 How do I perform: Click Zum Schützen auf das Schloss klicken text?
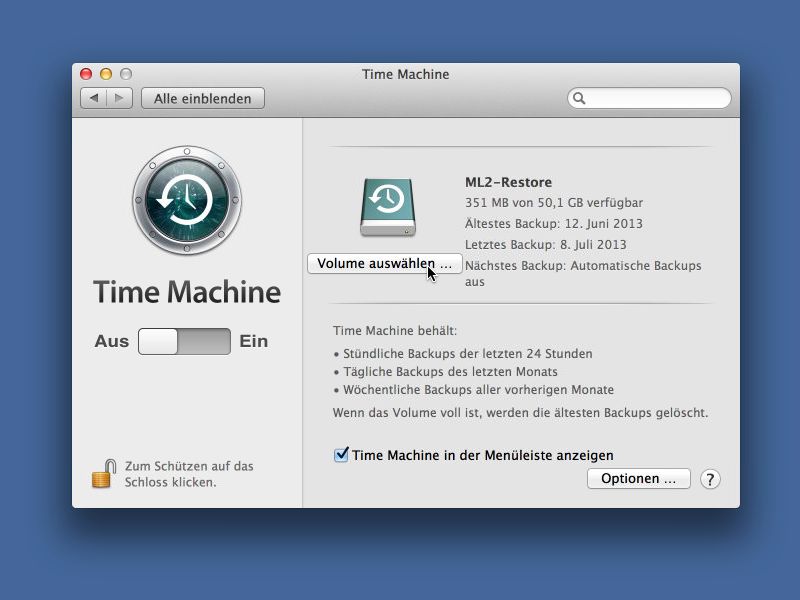click(189, 474)
